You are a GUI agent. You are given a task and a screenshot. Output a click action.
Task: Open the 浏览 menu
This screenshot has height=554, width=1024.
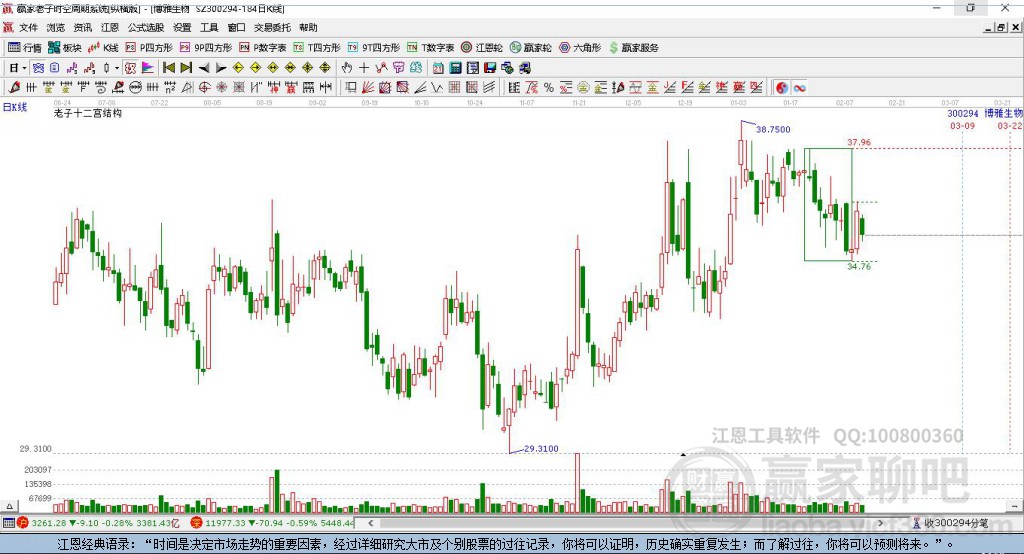56,27
